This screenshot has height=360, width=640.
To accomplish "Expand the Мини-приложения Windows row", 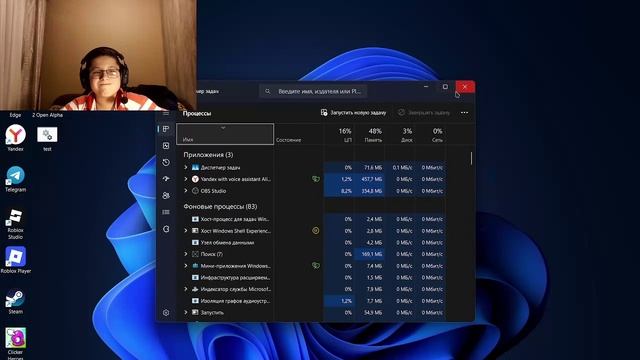I will tap(186, 266).
